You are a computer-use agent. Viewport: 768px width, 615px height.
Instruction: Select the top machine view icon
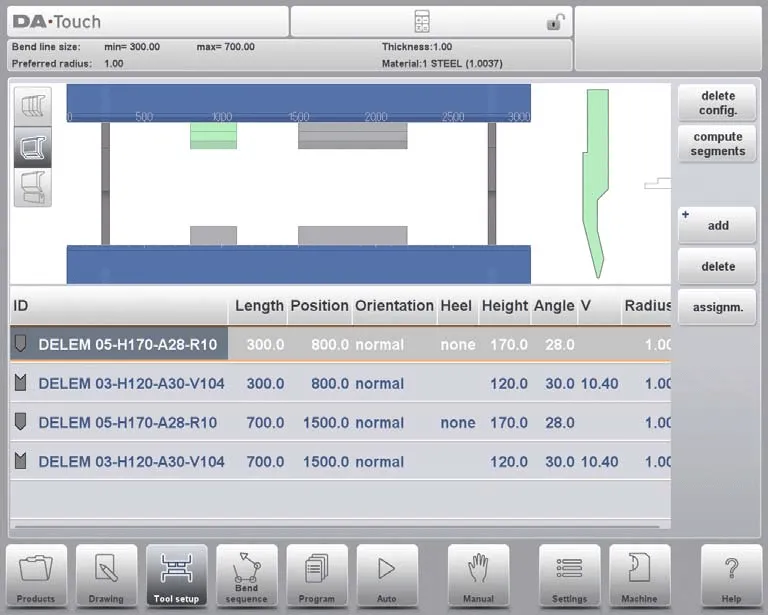click(x=32, y=106)
